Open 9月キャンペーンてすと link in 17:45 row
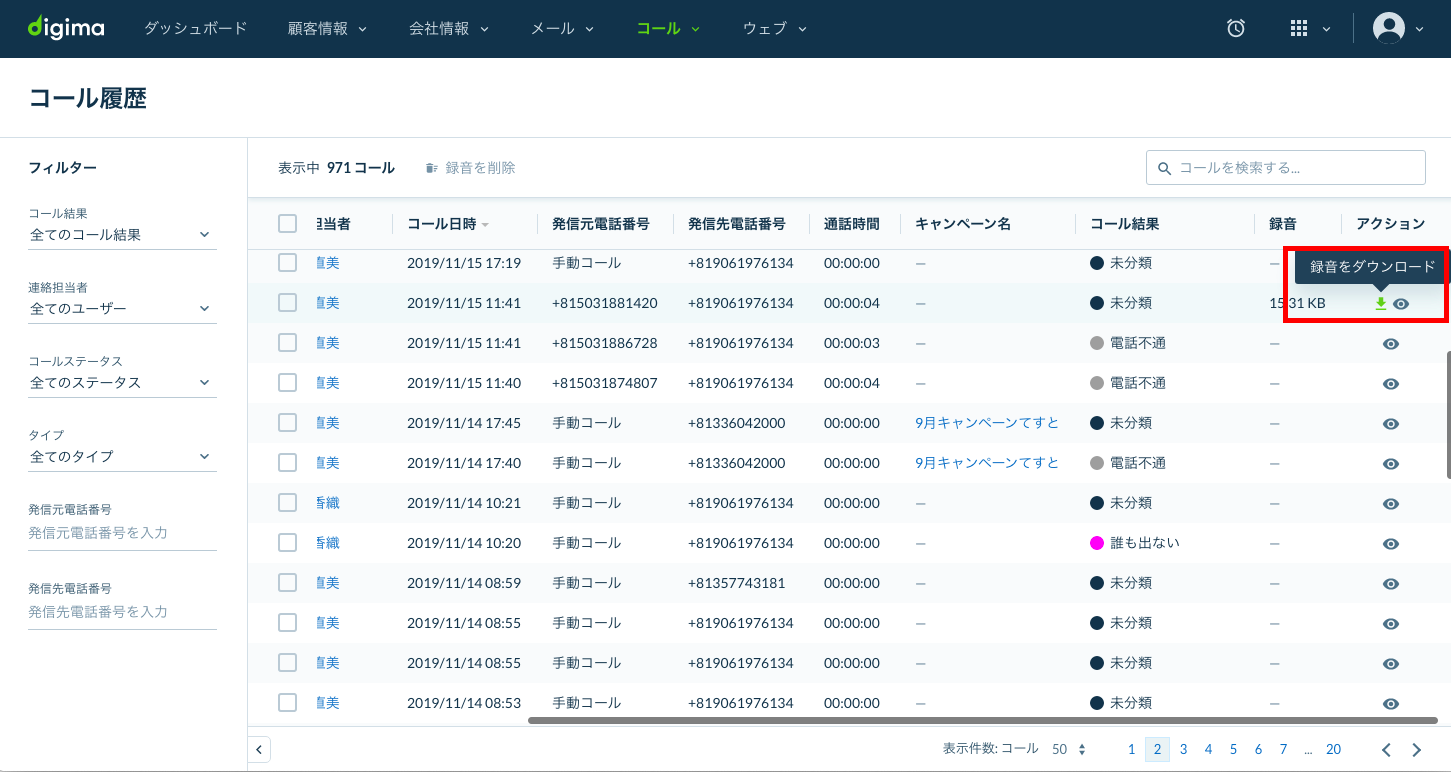Viewport: 1451px width, 772px height. [x=987, y=423]
